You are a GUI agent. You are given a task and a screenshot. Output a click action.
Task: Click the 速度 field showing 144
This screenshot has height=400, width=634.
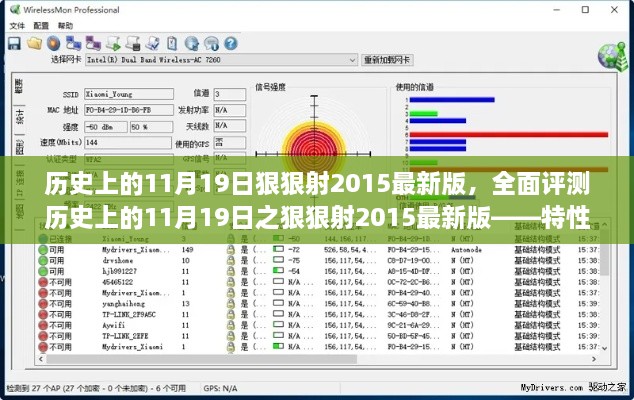pos(128,142)
